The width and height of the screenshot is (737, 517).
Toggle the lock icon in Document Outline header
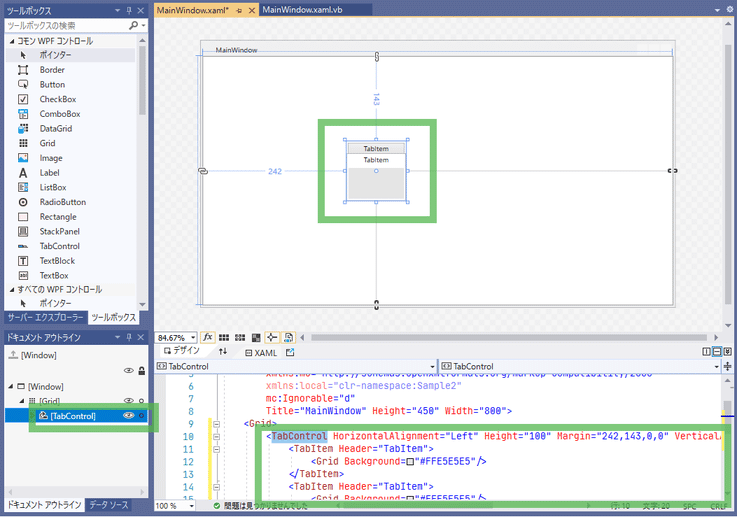143,371
